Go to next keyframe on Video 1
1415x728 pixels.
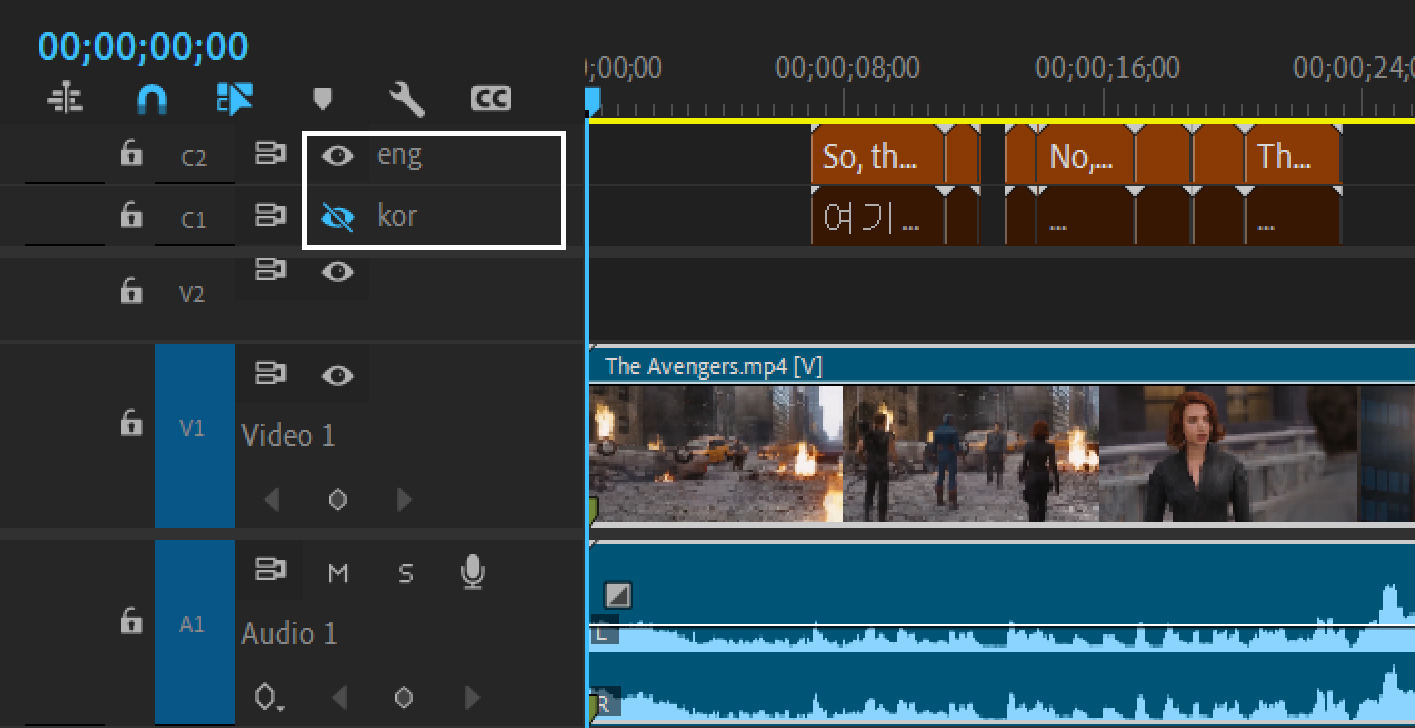[404, 500]
